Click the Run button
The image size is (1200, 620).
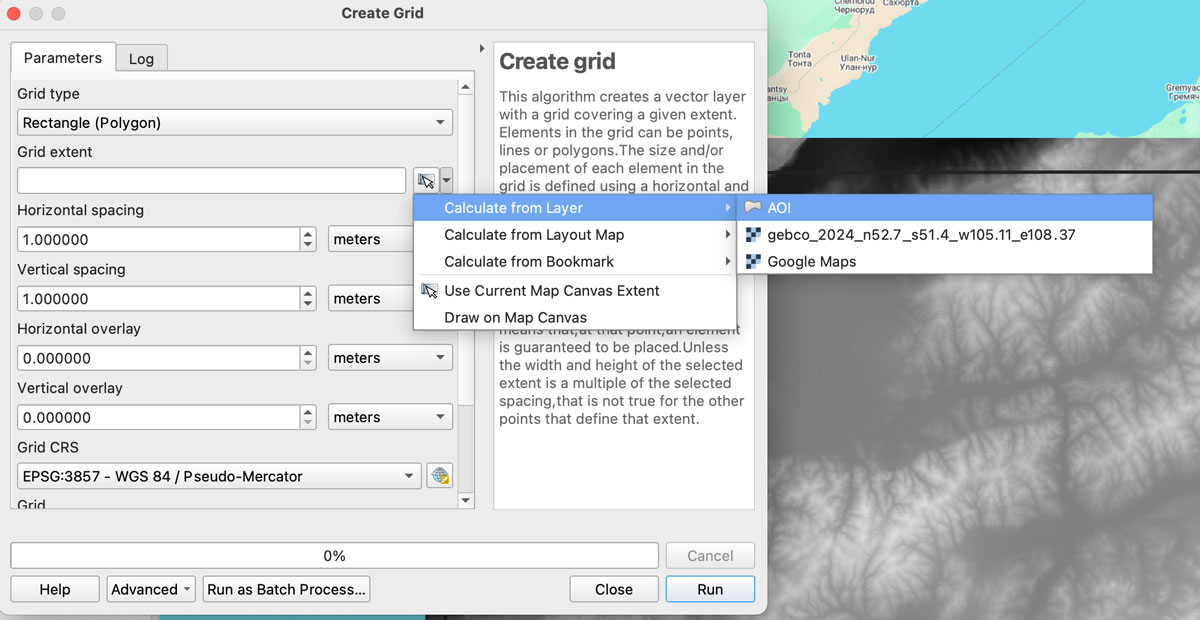710,589
